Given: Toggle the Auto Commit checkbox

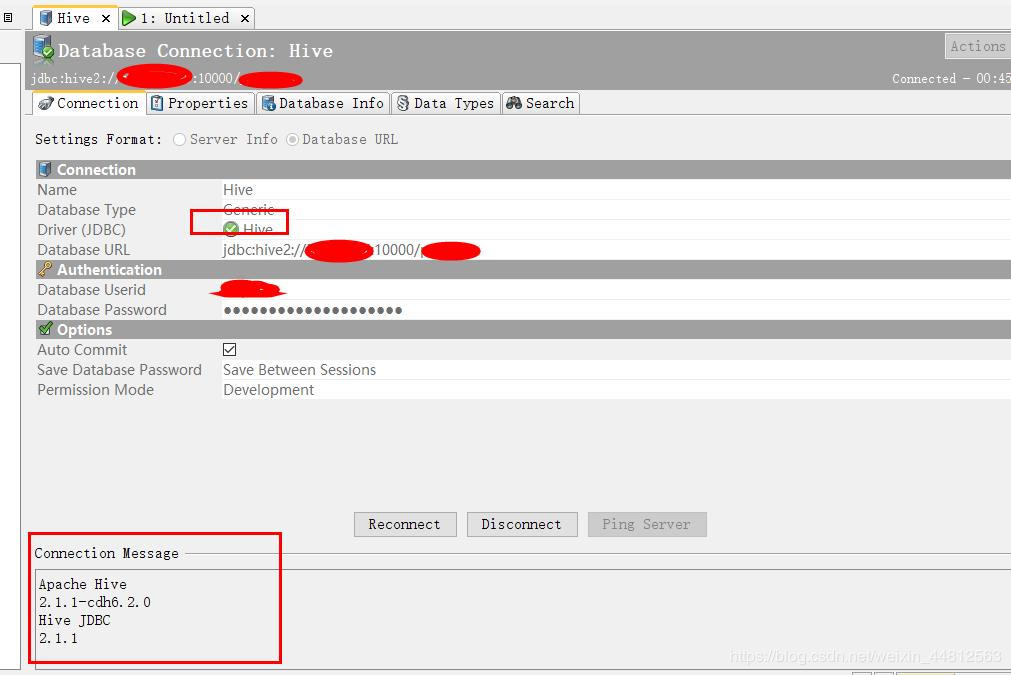Looking at the screenshot, I should pos(228,349).
